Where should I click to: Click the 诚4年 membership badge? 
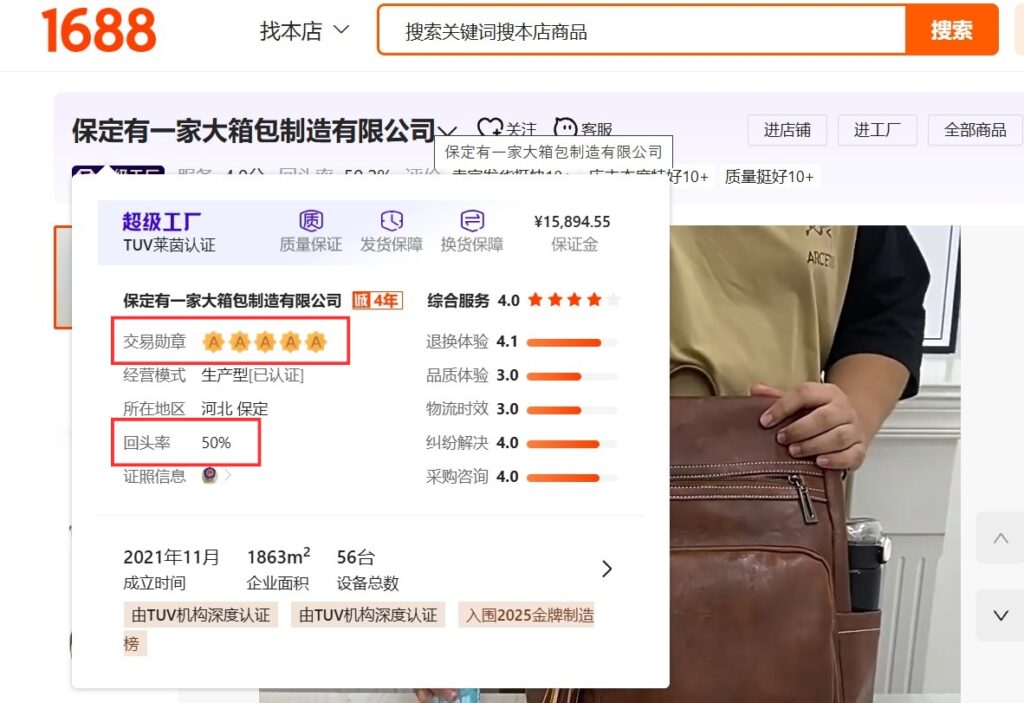coord(377,301)
